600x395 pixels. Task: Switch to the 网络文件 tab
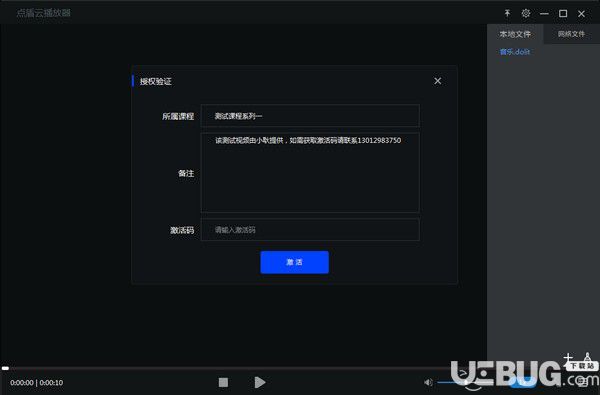571,34
